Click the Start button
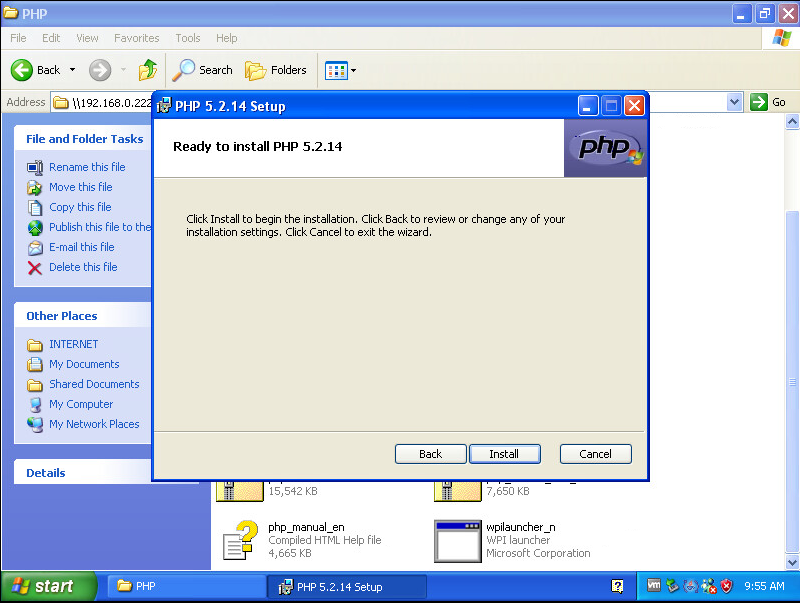The image size is (800, 603). 48,586
